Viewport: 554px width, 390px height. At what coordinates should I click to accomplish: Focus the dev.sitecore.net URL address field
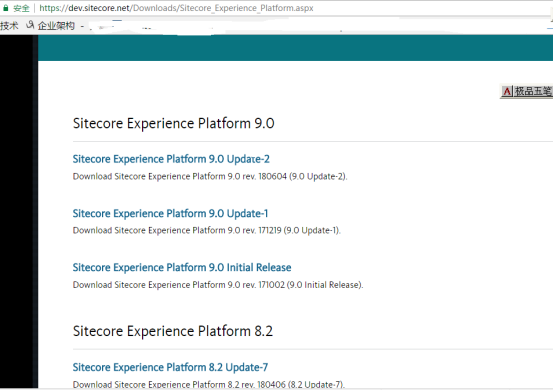(176, 8)
